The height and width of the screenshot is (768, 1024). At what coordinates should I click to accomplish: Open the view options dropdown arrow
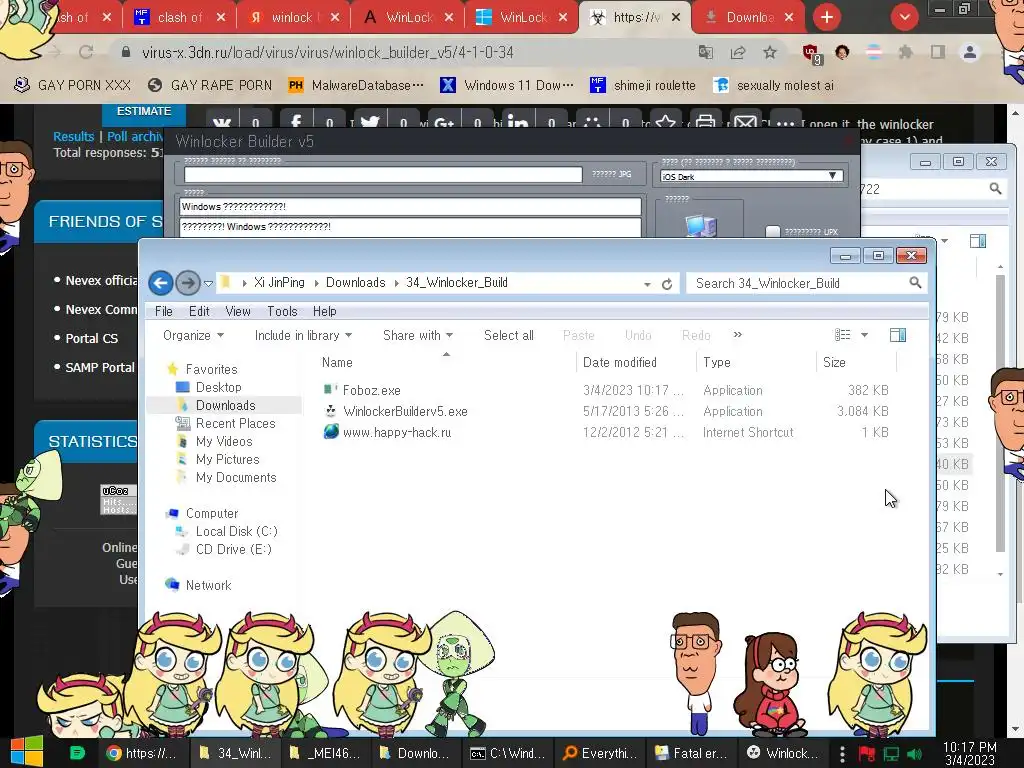tap(865, 335)
